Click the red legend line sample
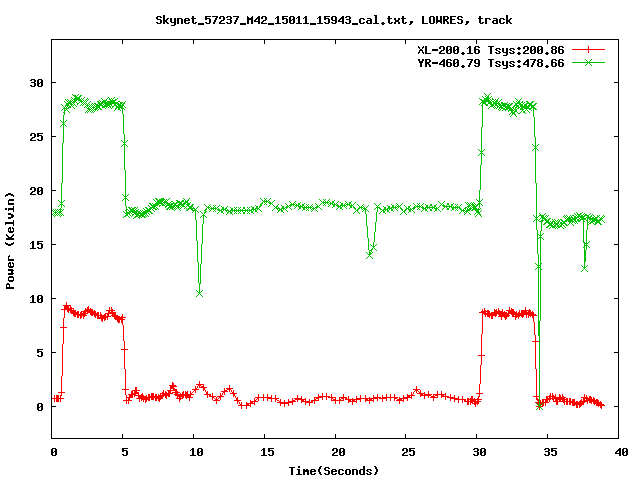 click(x=588, y=50)
